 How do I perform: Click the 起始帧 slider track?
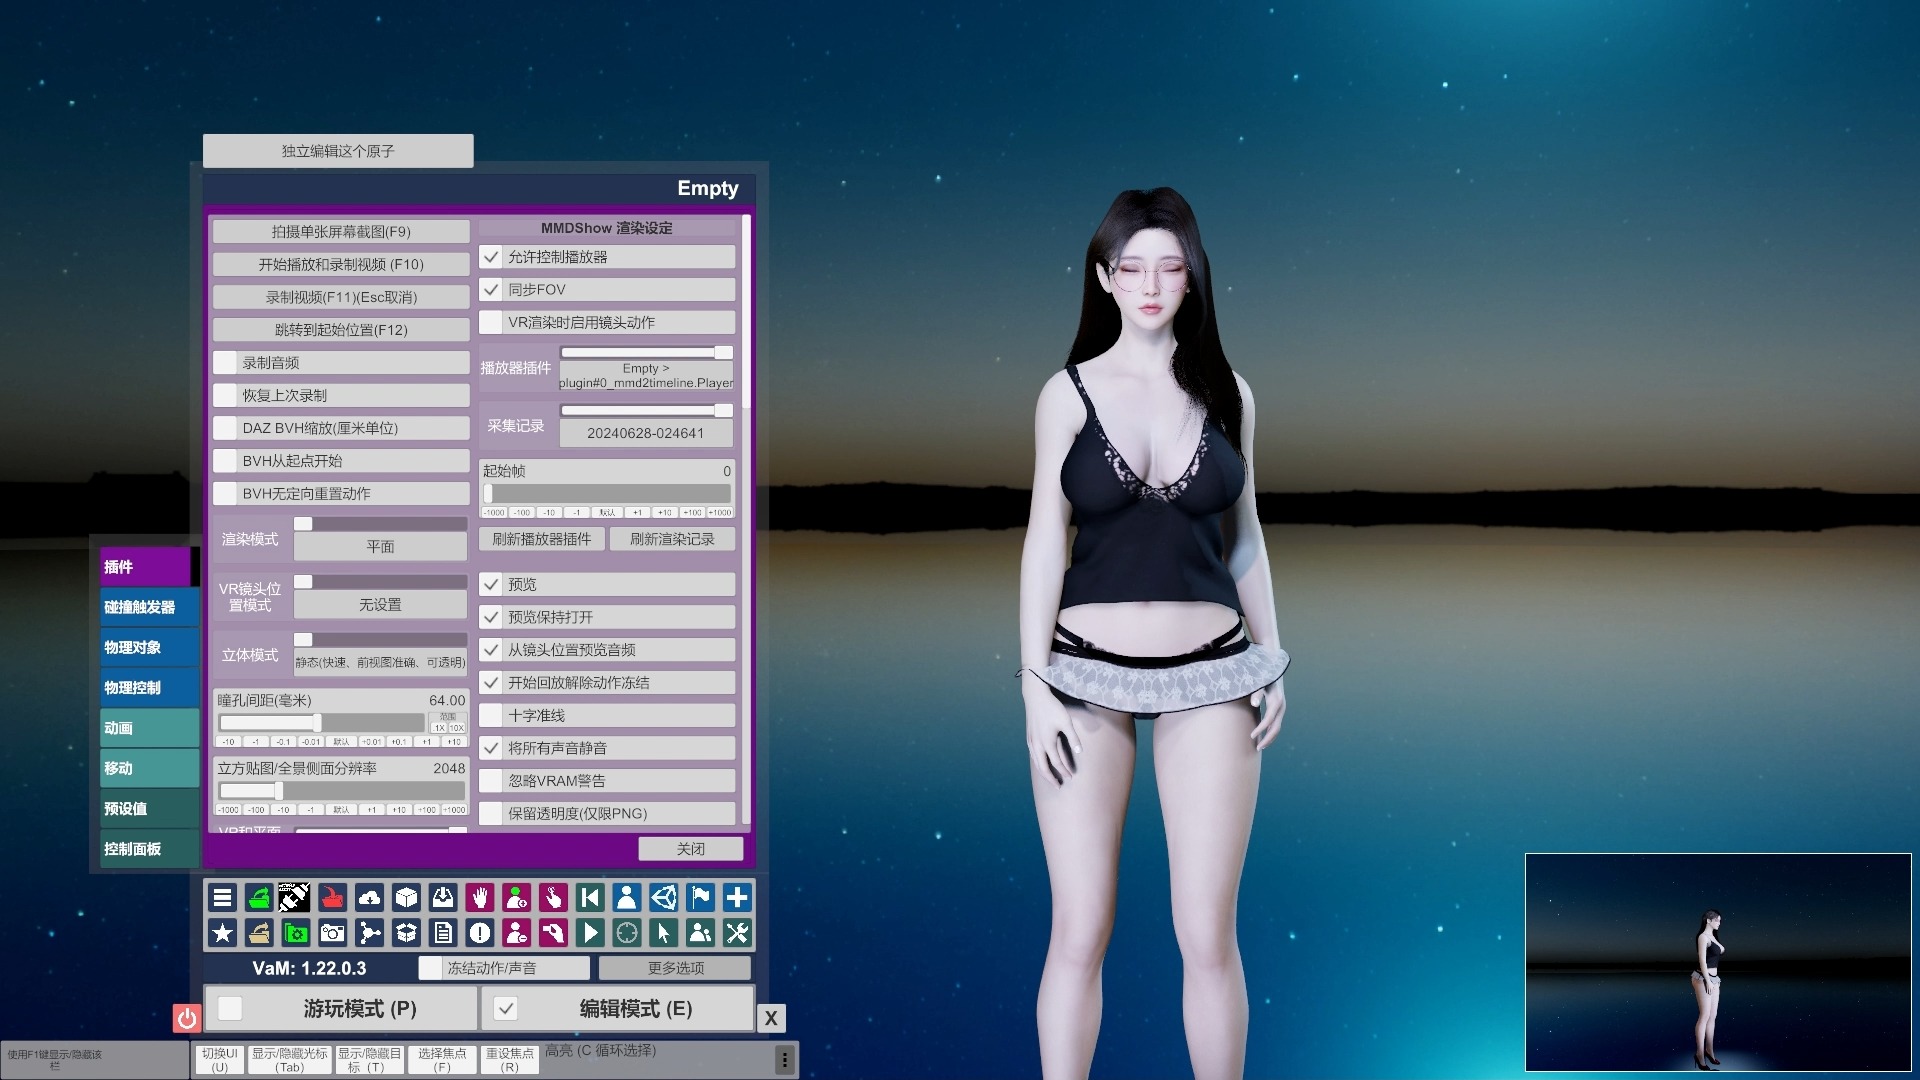pos(608,494)
